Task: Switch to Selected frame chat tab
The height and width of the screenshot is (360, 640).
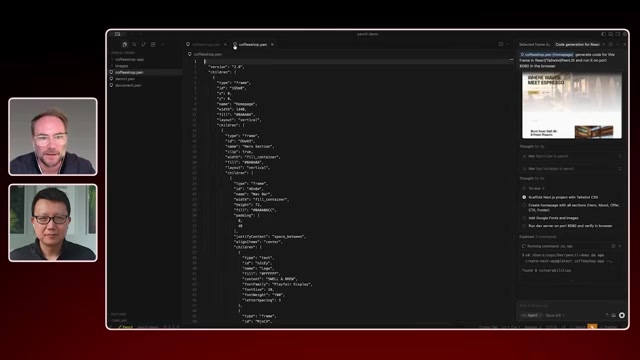Action: (x=534, y=44)
